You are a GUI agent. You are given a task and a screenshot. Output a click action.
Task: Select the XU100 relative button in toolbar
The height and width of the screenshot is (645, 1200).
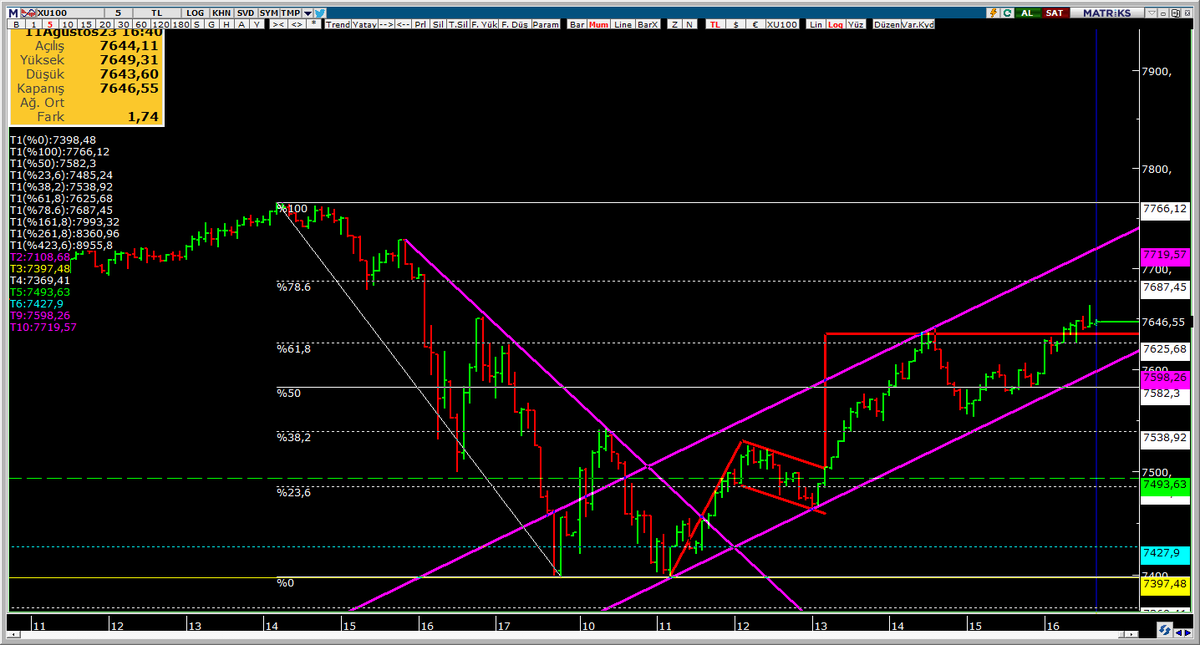(782, 24)
